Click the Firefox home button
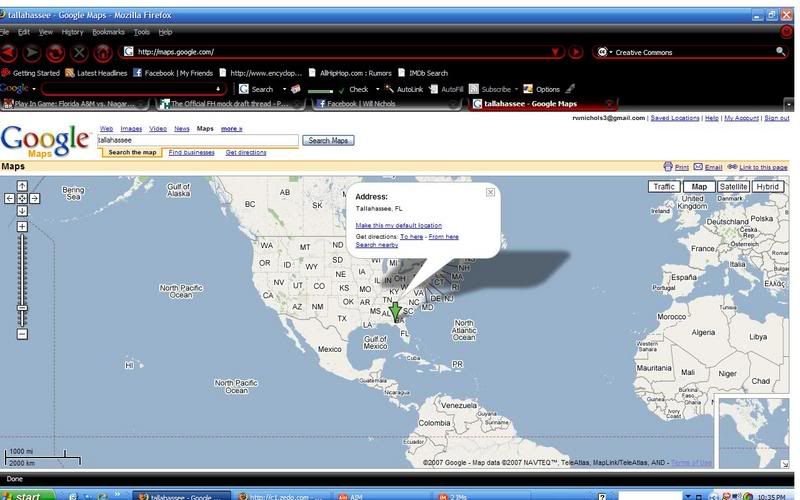The image size is (800, 500). (x=102, y=52)
